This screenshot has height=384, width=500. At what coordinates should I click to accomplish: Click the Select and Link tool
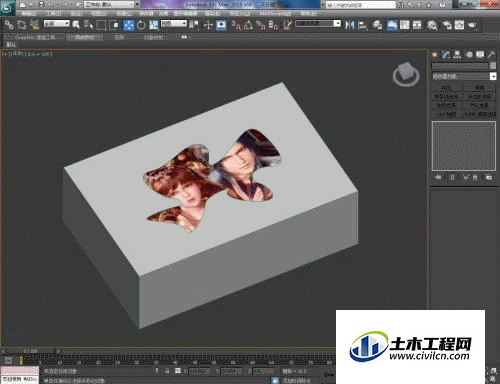9,25
